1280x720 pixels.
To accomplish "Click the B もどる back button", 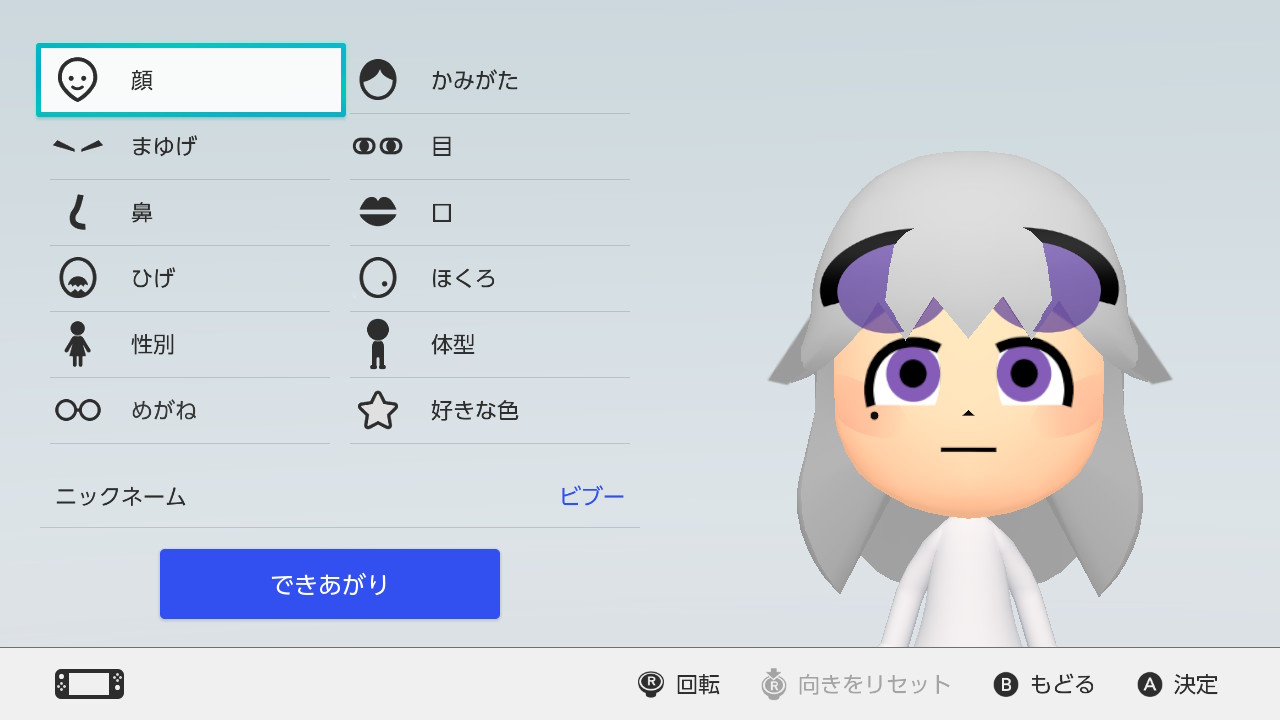I will pyautogui.click(x=1044, y=684).
